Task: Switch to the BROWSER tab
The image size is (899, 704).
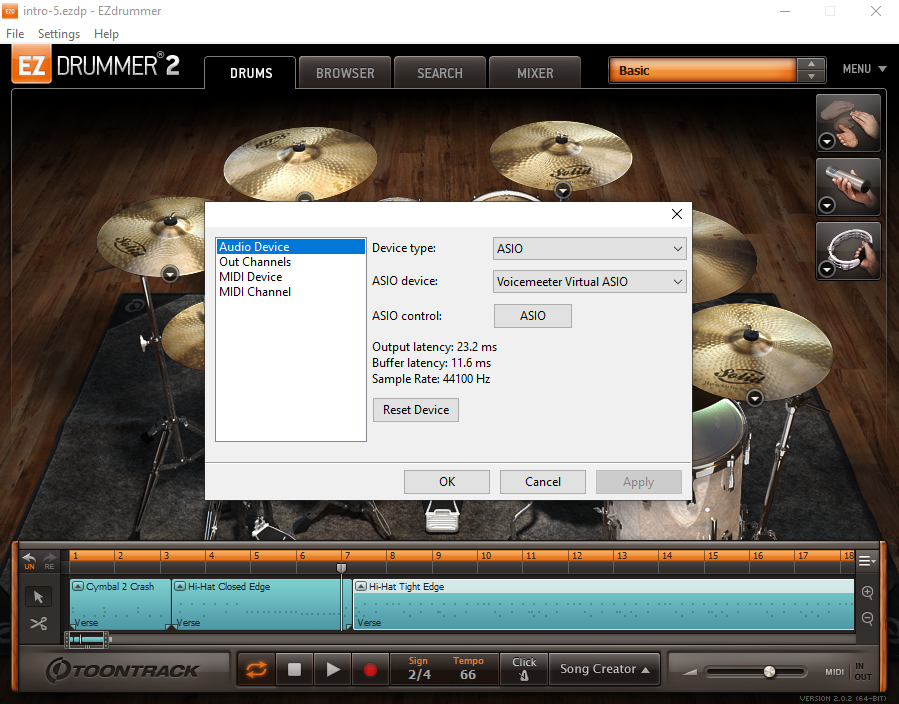Action: coord(345,73)
